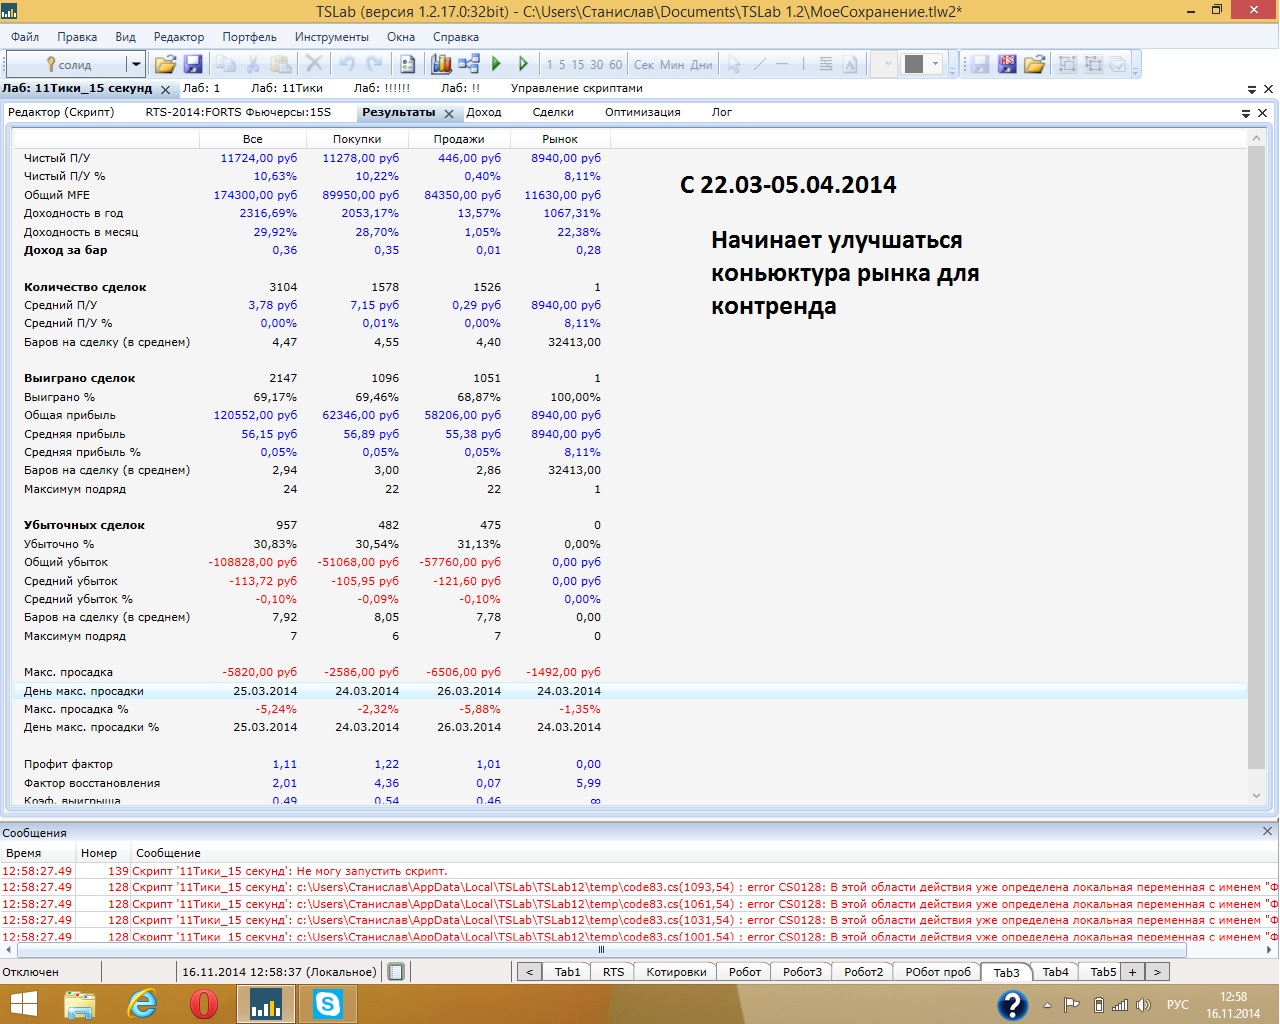Click the colored bar chart toolbar icon

[x=441, y=64]
